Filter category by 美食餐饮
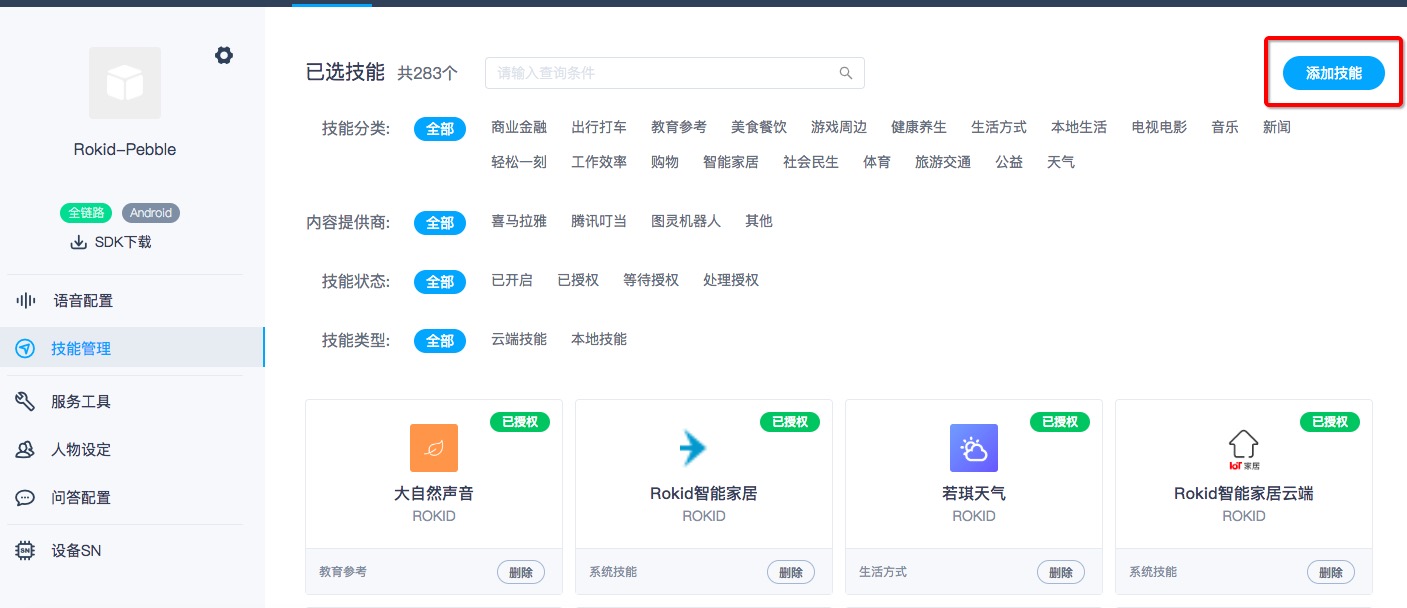The width and height of the screenshot is (1407, 608). (x=759, y=127)
